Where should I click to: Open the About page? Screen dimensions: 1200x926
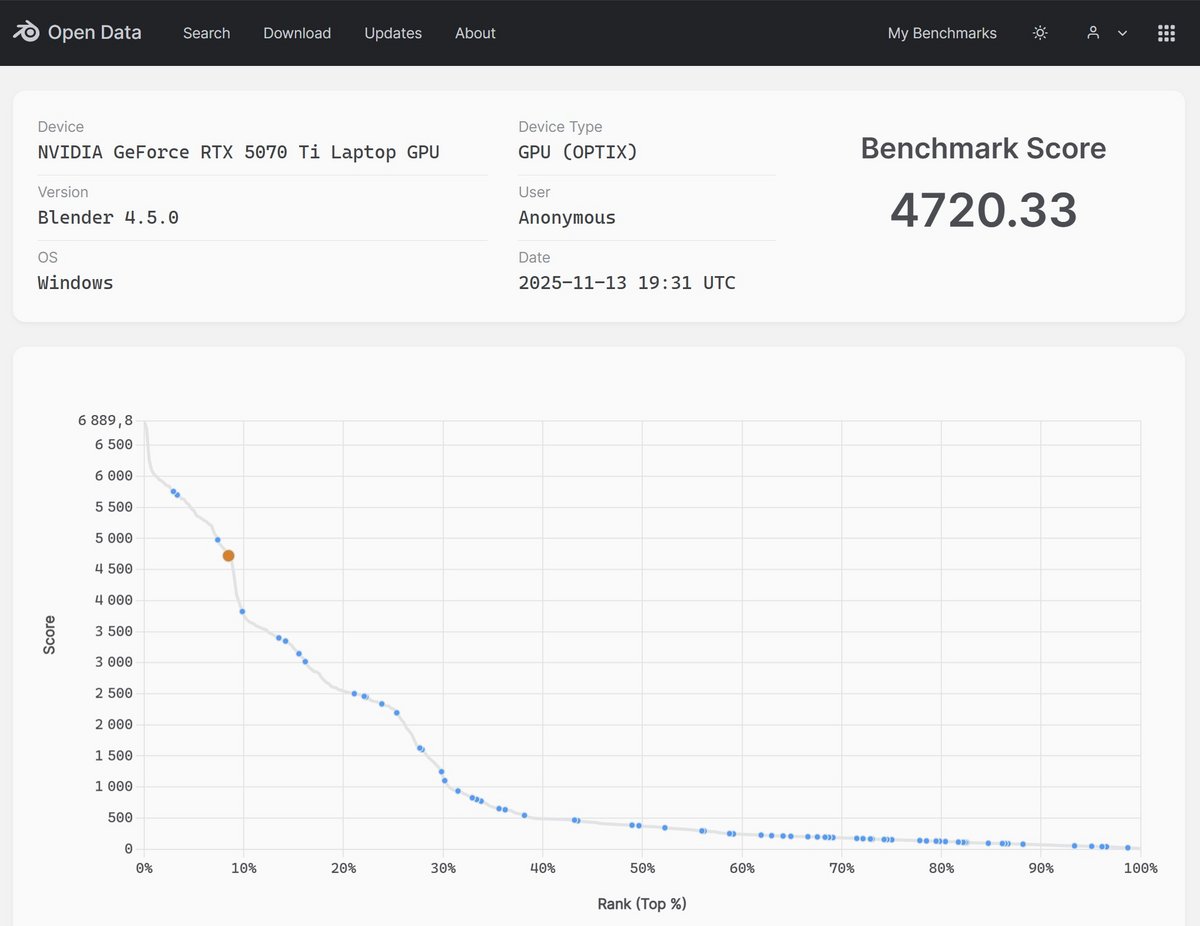tap(475, 33)
